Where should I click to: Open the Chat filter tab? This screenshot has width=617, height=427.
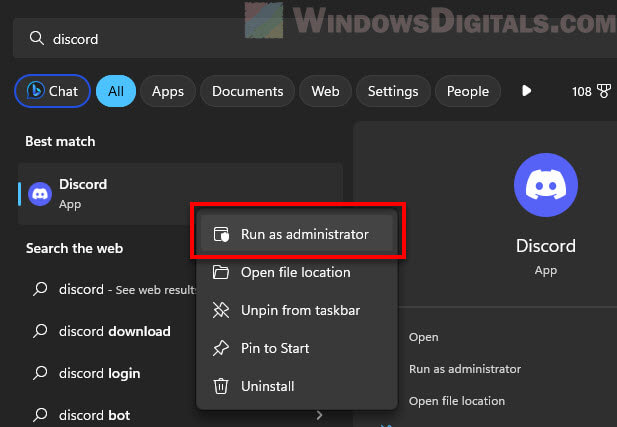[x=52, y=91]
